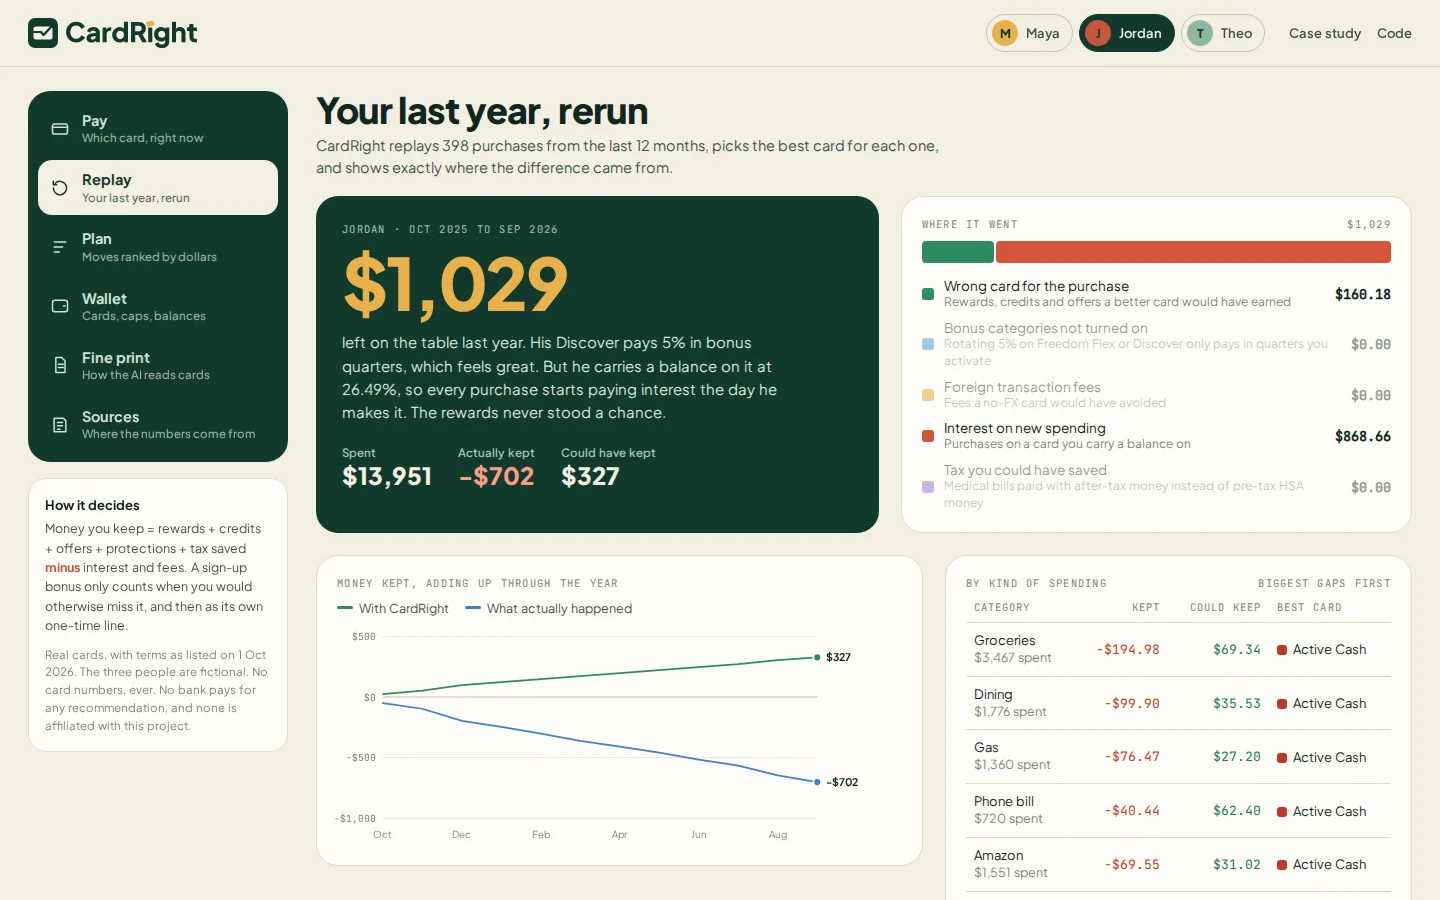Click the $868.66 interest amount
Image resolution: width=1440 pixels, height=900 pixels.
click(x=1363, y=436)
